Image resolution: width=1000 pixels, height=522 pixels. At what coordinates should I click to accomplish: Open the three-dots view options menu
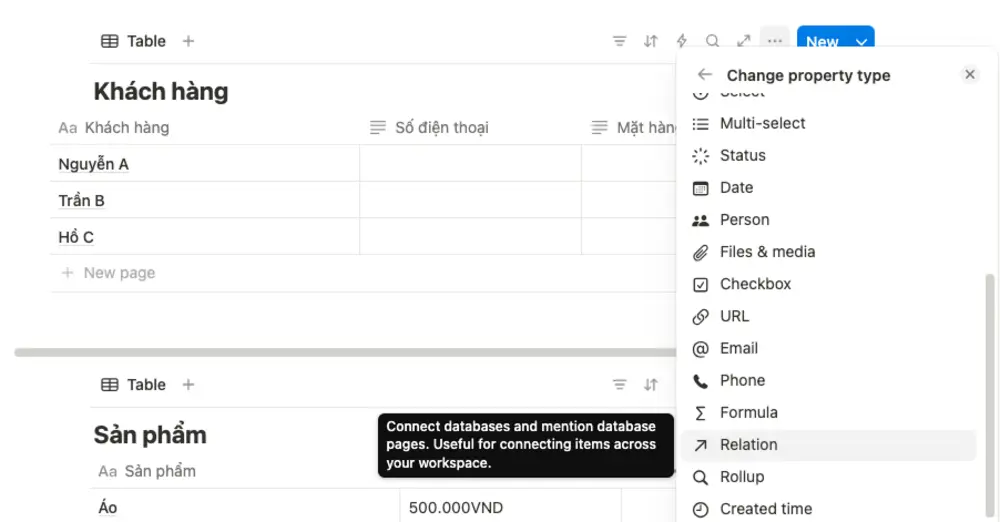(x=775, y=41)
